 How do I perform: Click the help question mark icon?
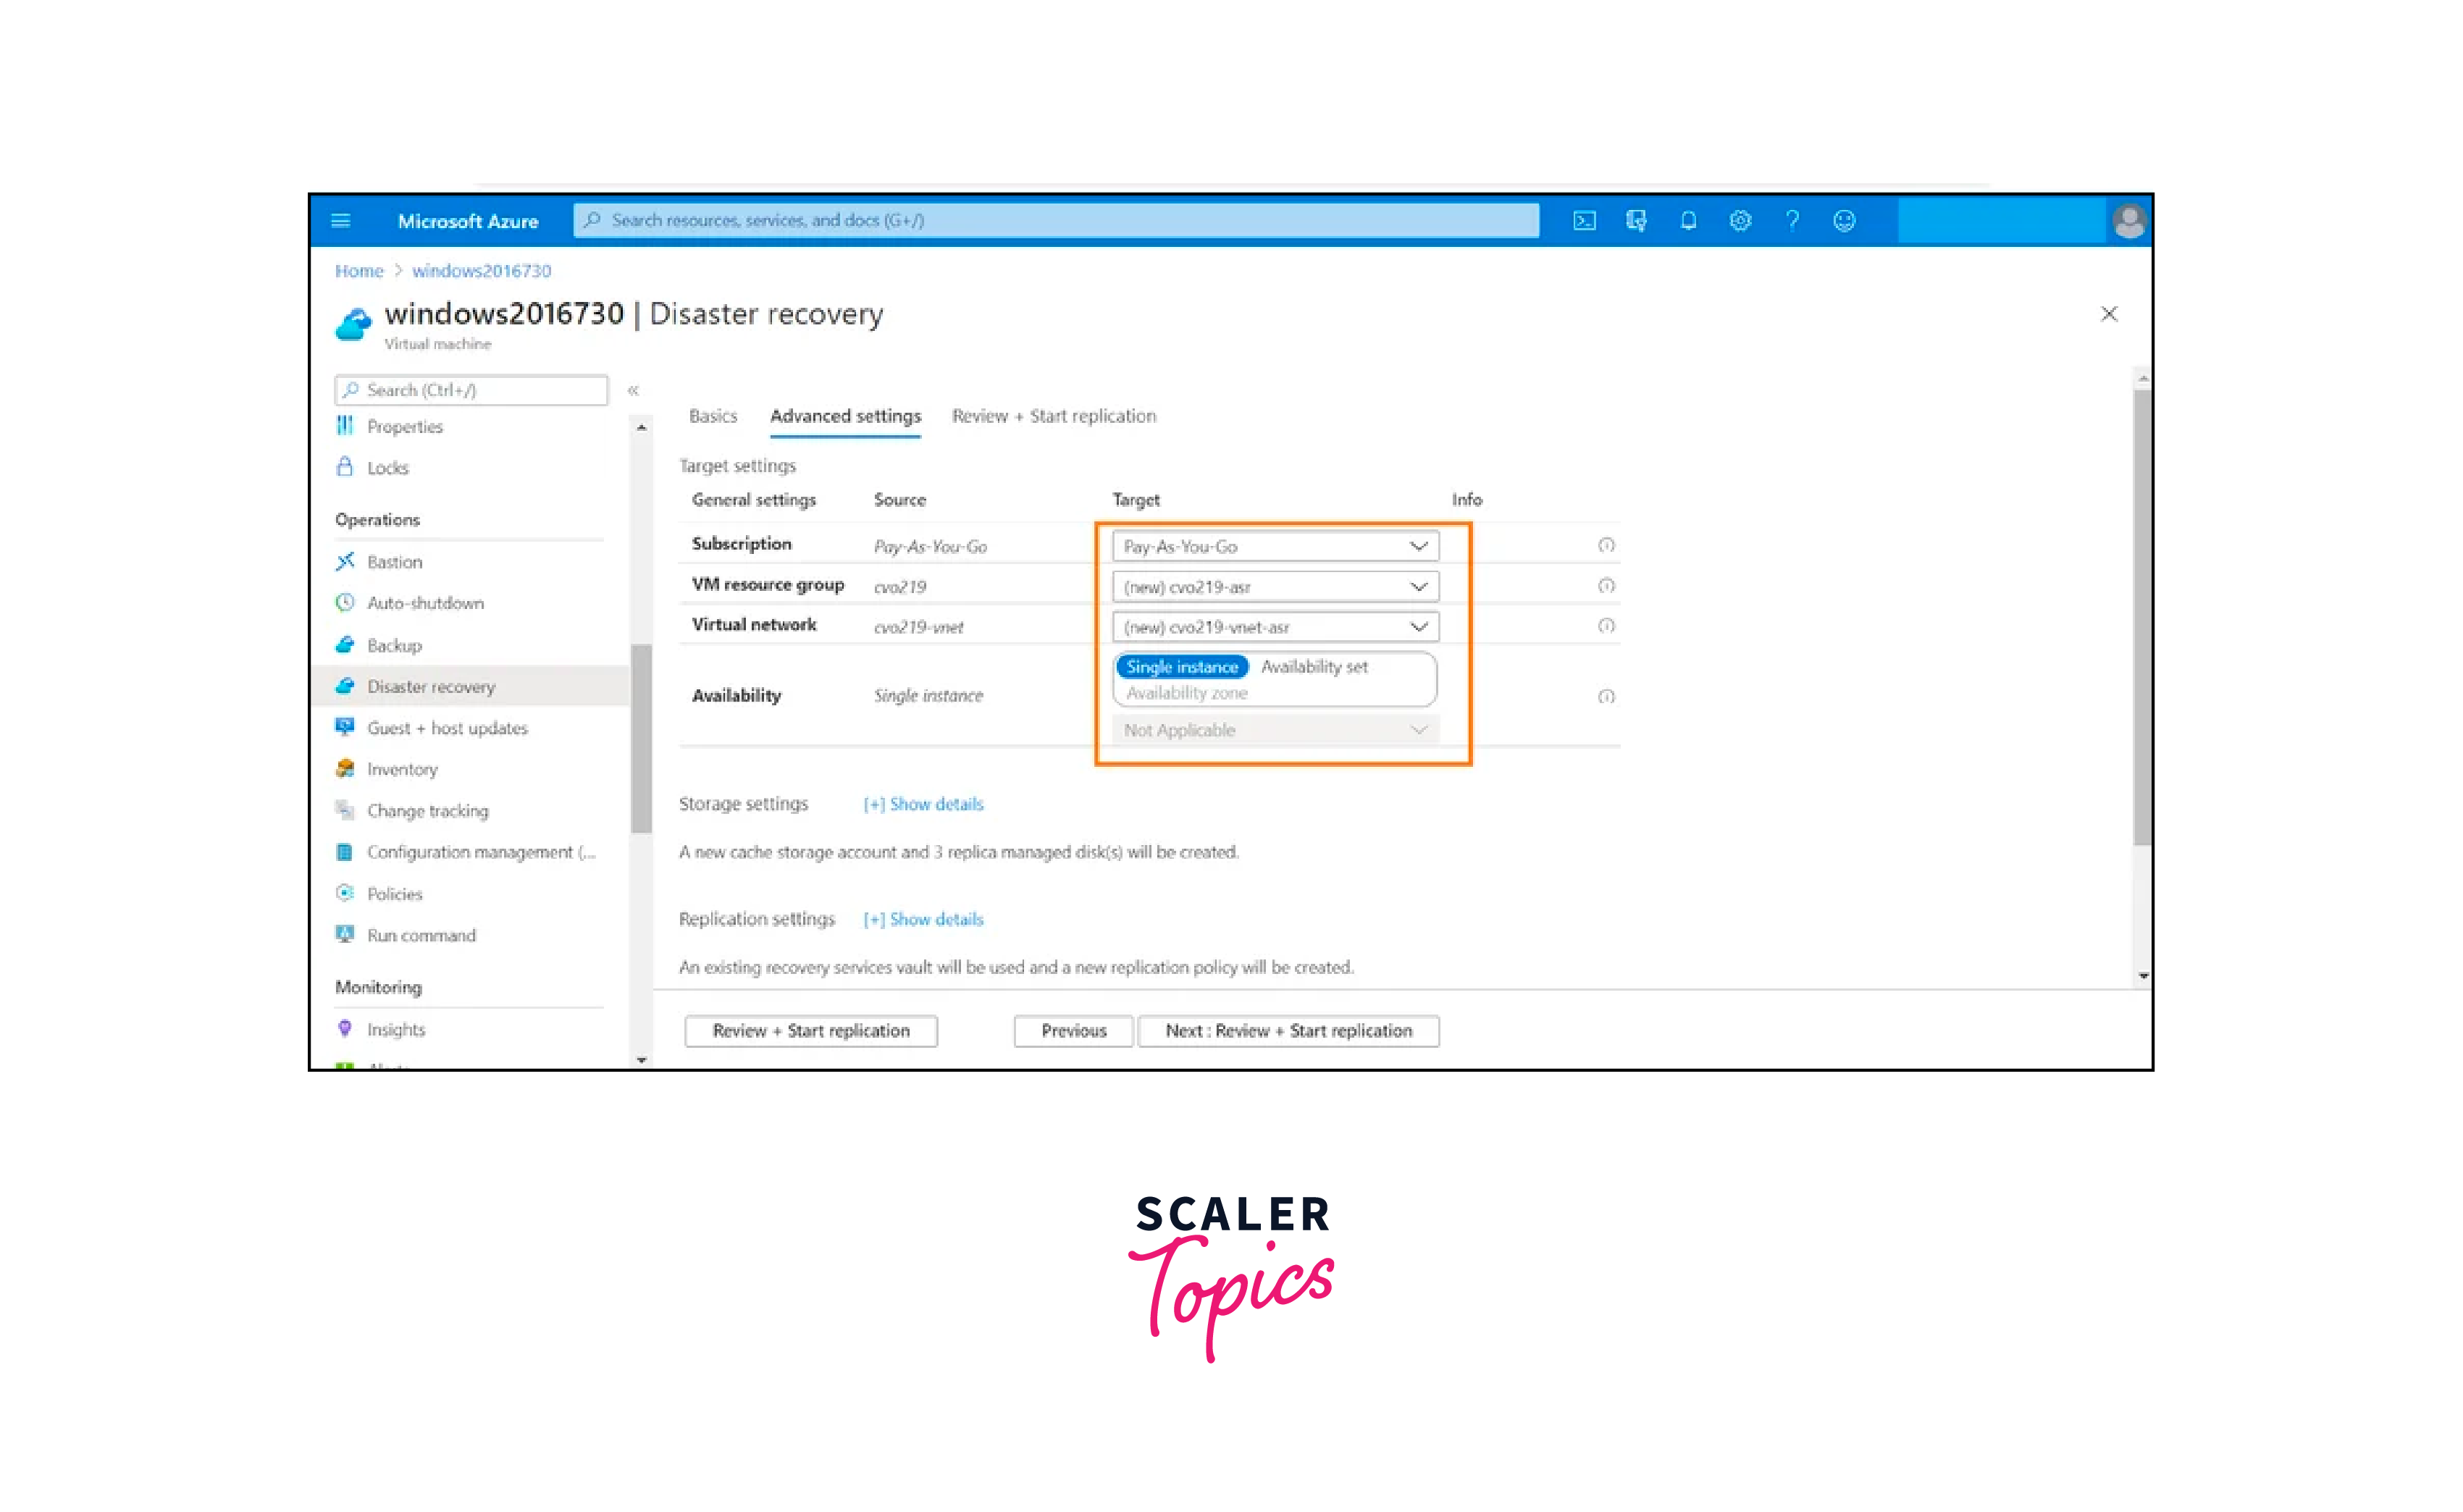tap(1792, 221)
